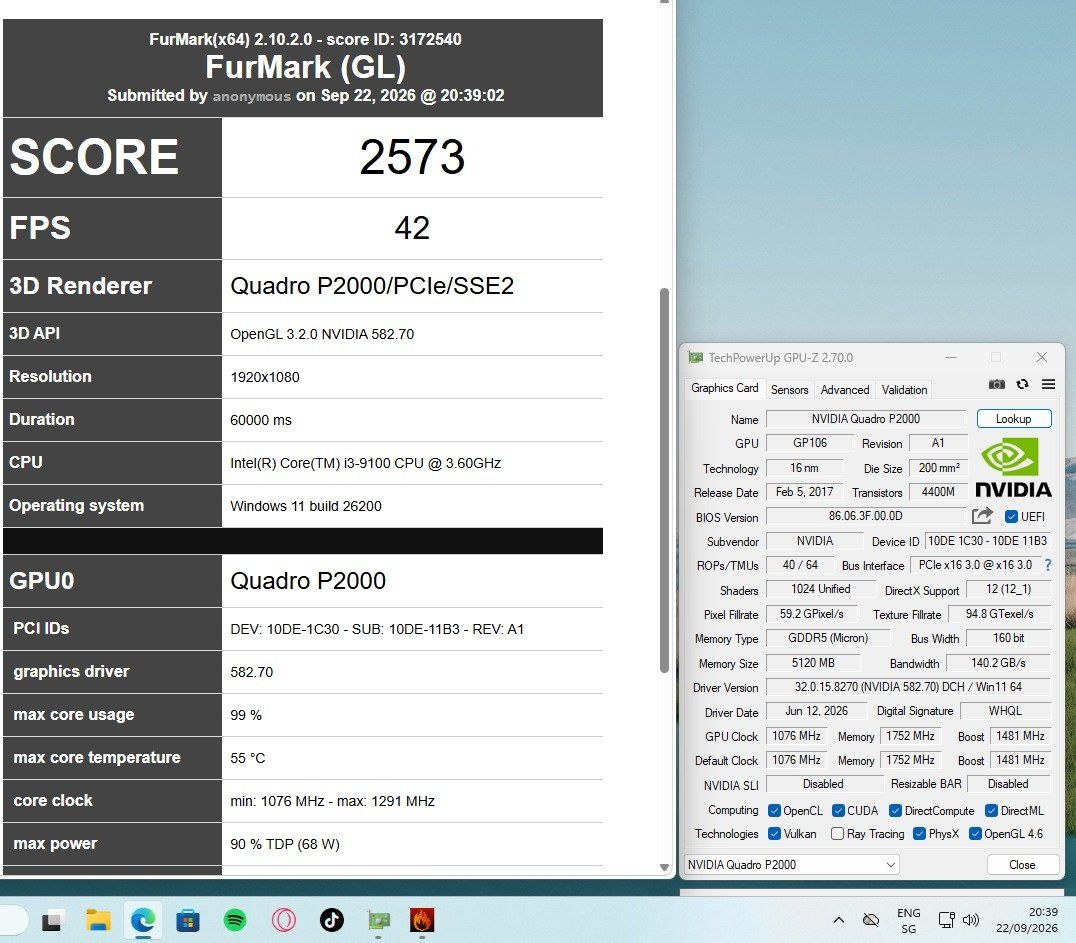Click the duration value 60000 ms
Image resolution: width=1076 pixels, height=943 pixels.
pyautogui.click(x=261, y=420)
